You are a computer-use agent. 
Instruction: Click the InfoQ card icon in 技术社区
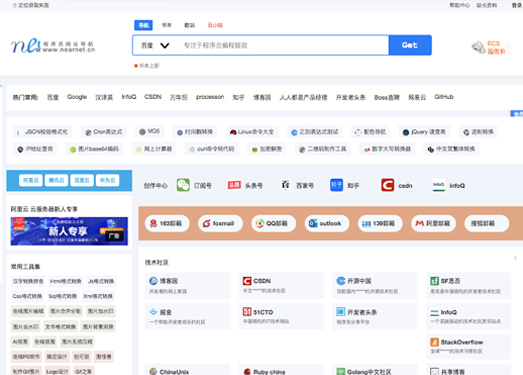[434, 312]
